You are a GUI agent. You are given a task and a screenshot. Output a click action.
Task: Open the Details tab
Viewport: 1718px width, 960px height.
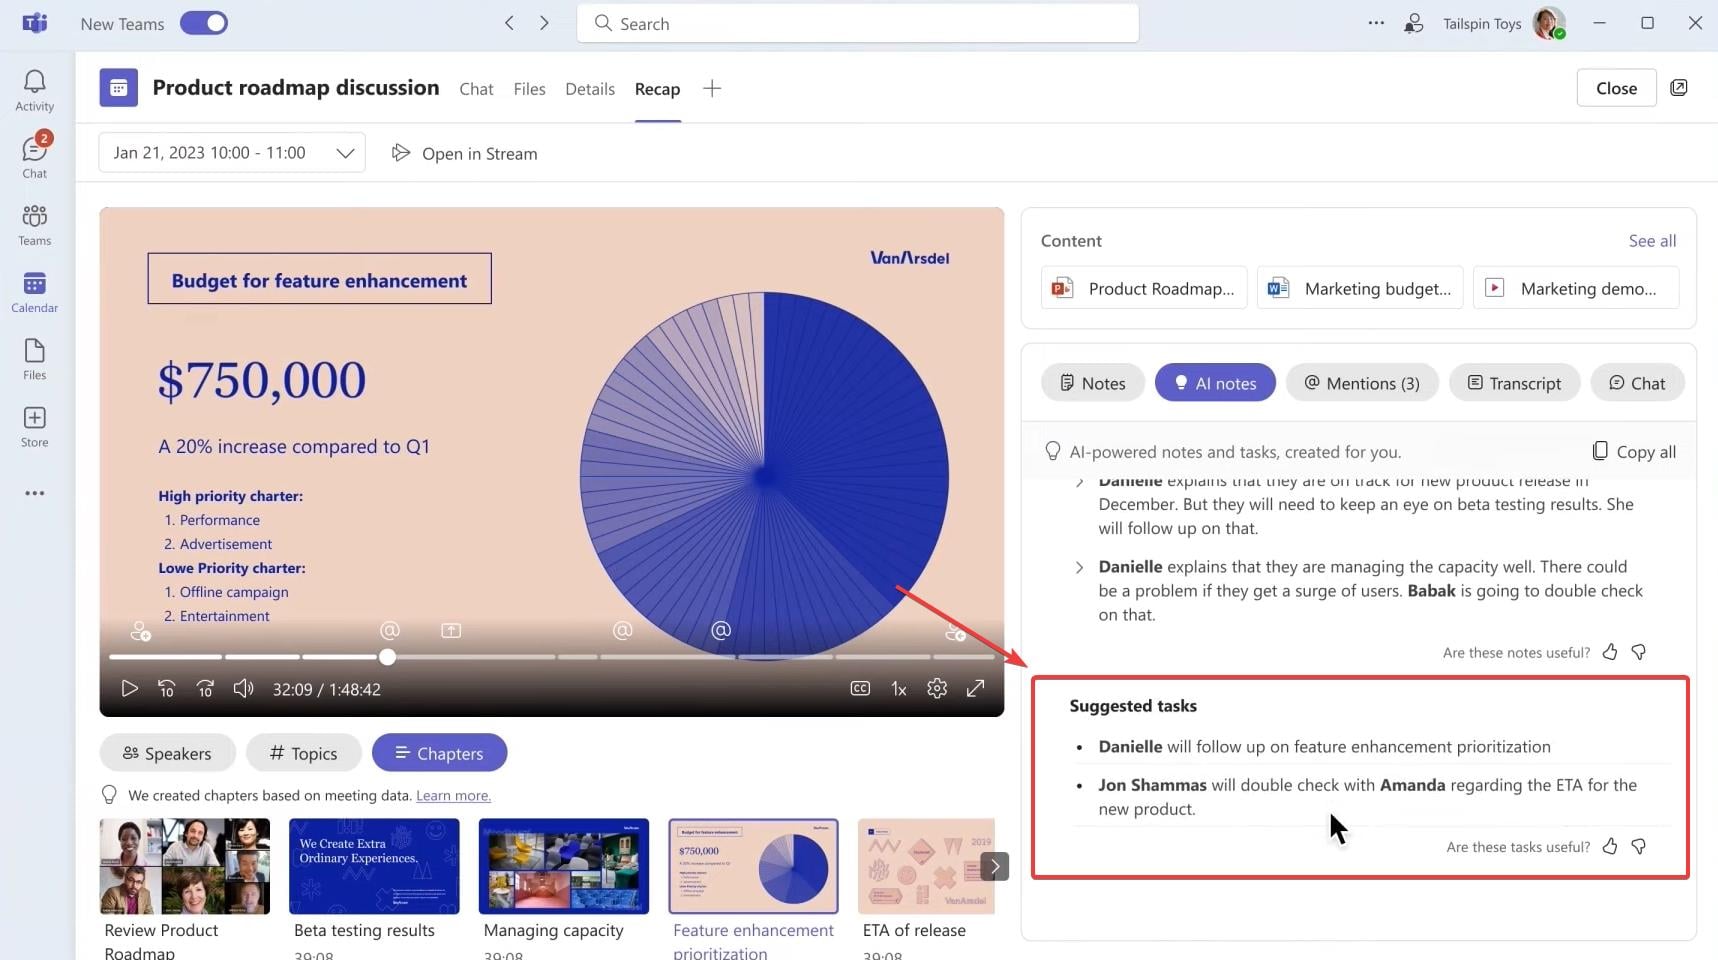pyautogui.click(x=590, y=89)
